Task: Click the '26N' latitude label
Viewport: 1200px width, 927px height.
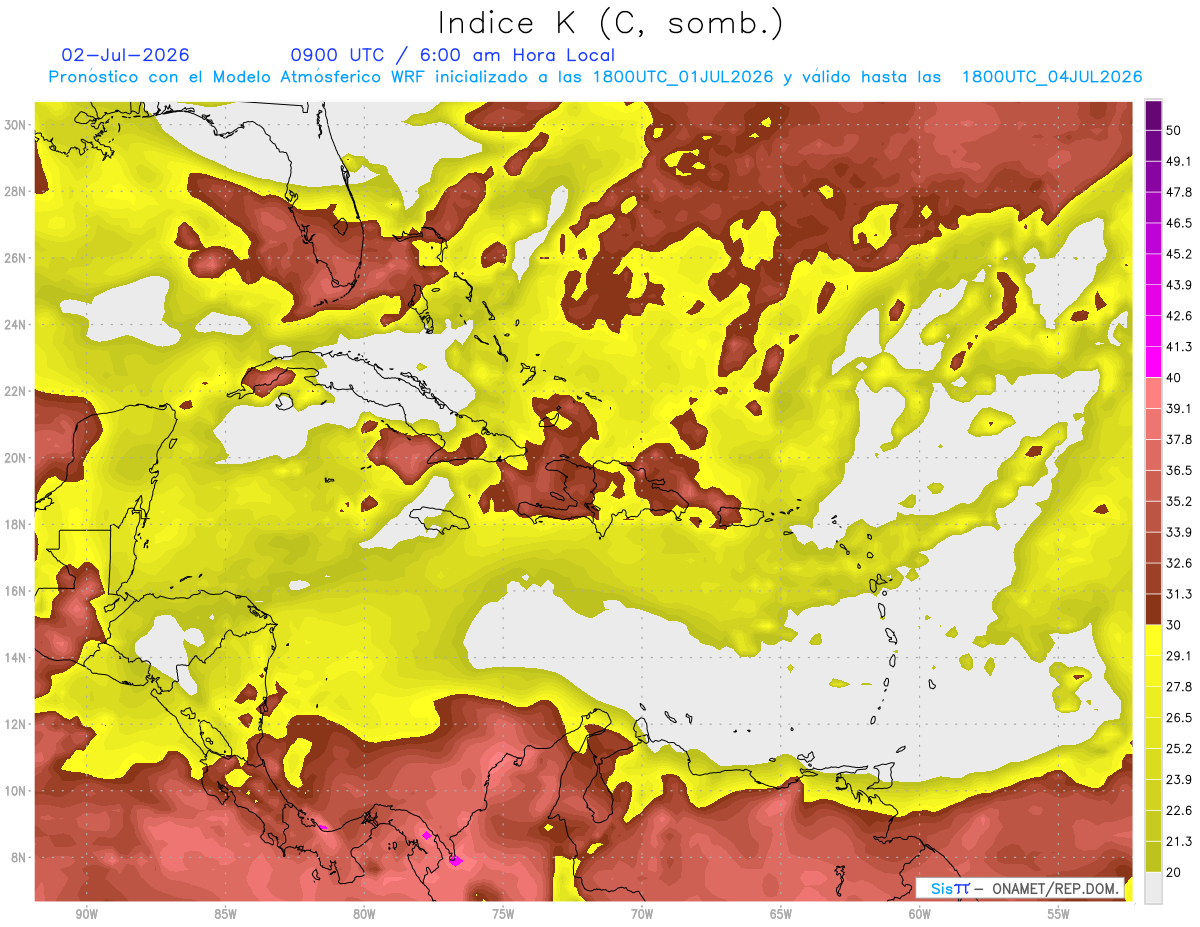Action: [x=17, y=258]
